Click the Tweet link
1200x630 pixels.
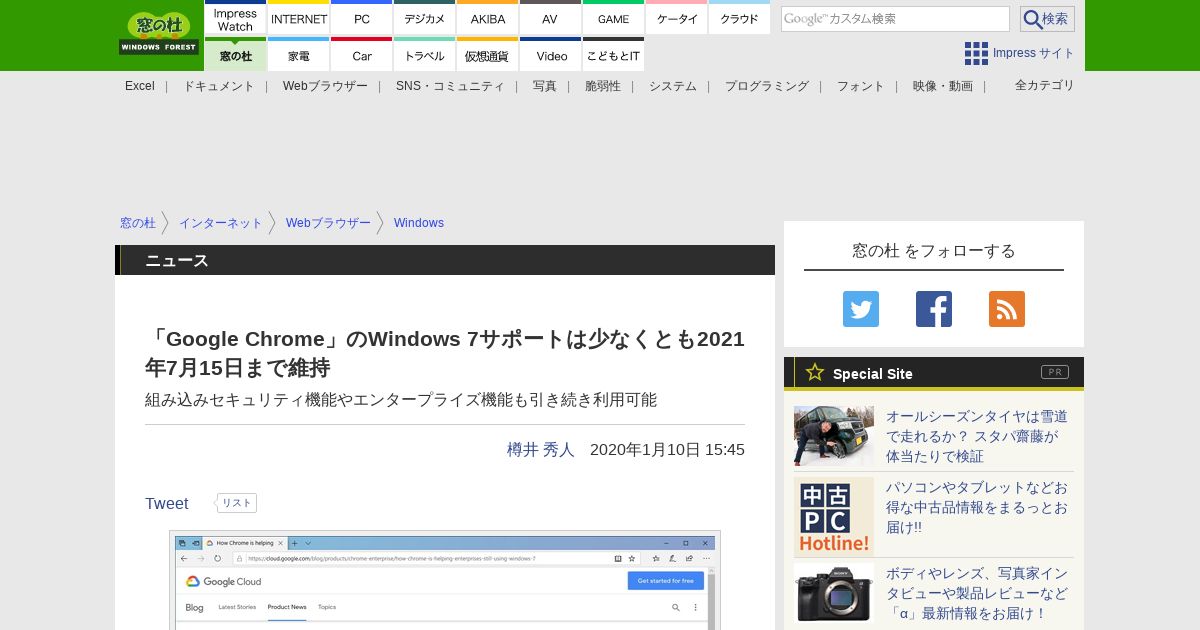coord(167,504)
